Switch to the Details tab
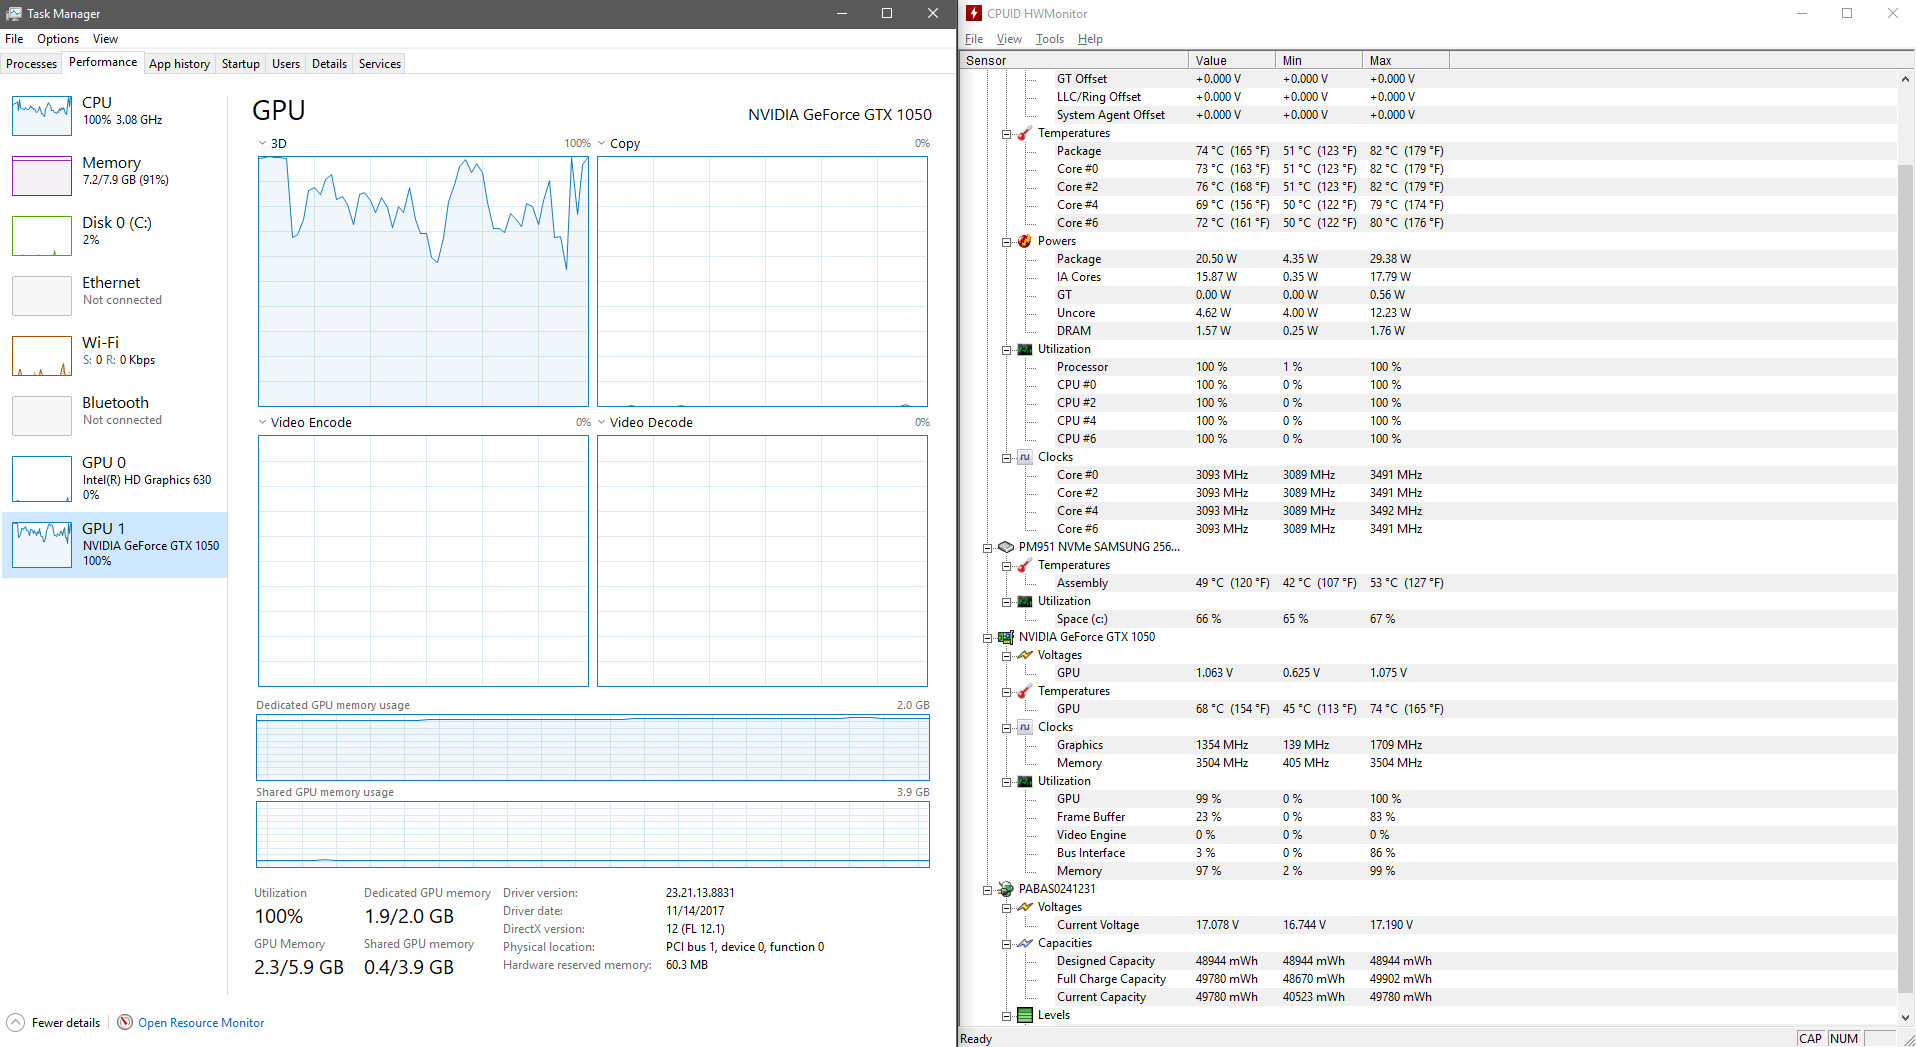 329,63
